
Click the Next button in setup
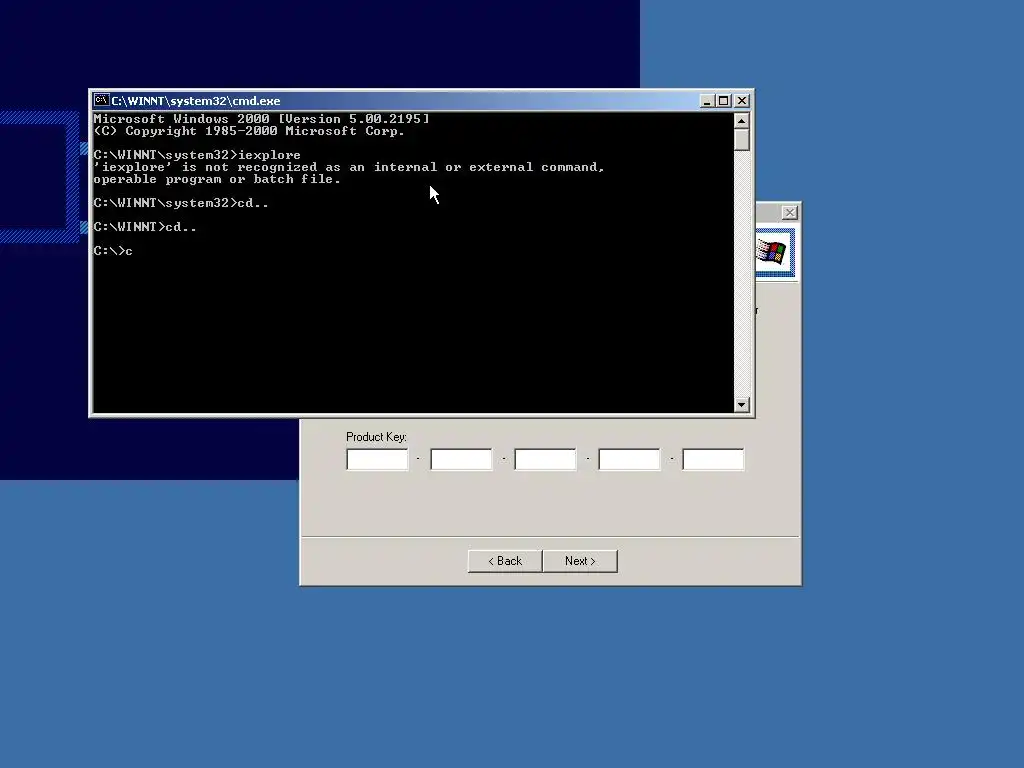[580, 561]
